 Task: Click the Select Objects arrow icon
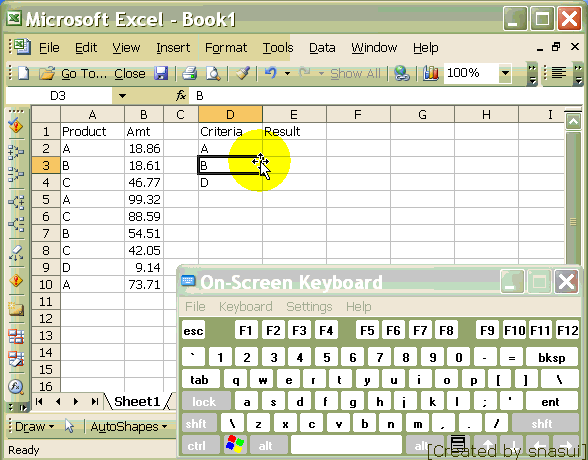[x=69, y=426]
